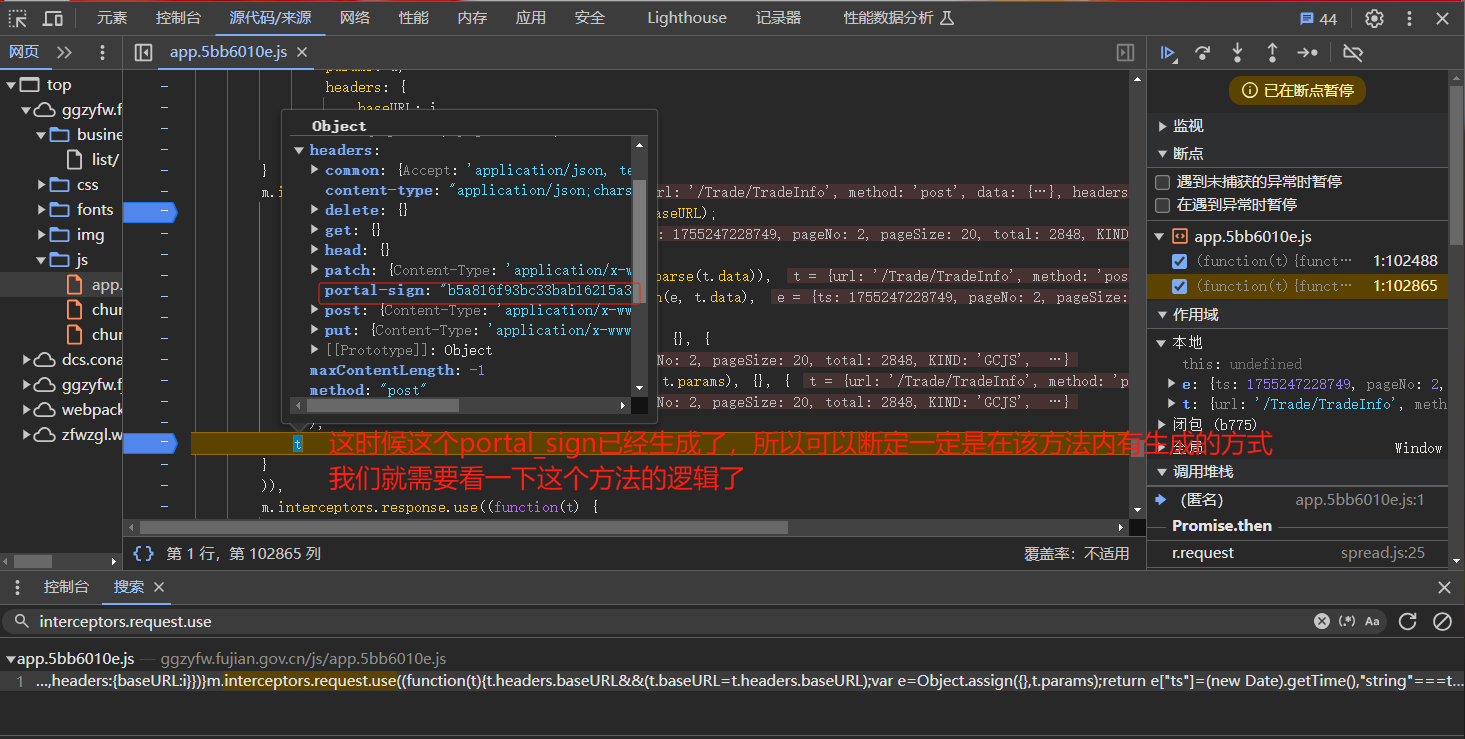Viewport: 1465px width, 739px height.
Task: Uncheck the breakpoint at 1:102488
Action: point(1179,261)
